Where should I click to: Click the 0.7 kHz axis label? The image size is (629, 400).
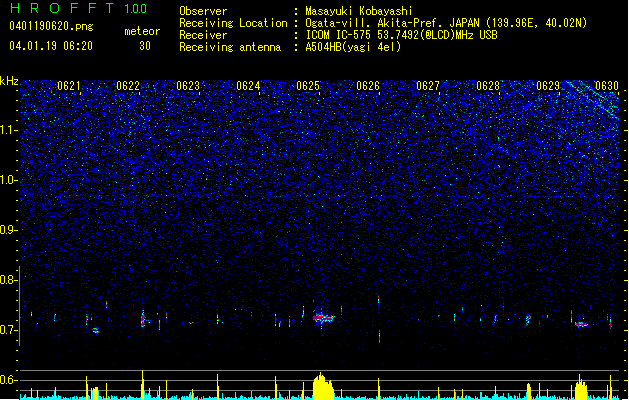coord(8,330)
